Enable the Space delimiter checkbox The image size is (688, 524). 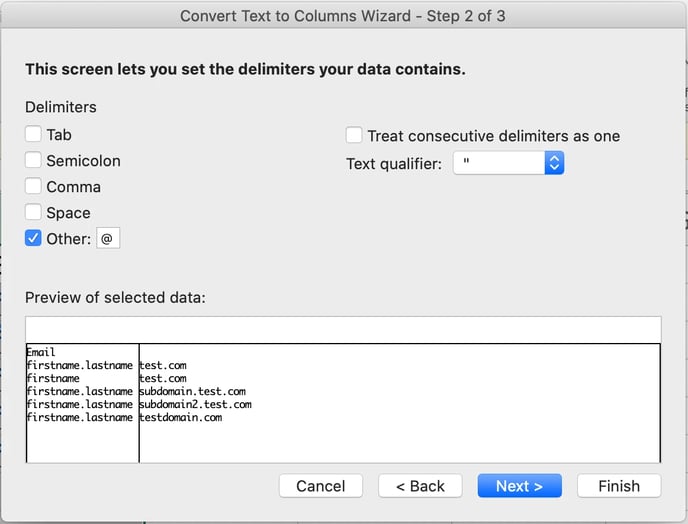click(33, 212)
